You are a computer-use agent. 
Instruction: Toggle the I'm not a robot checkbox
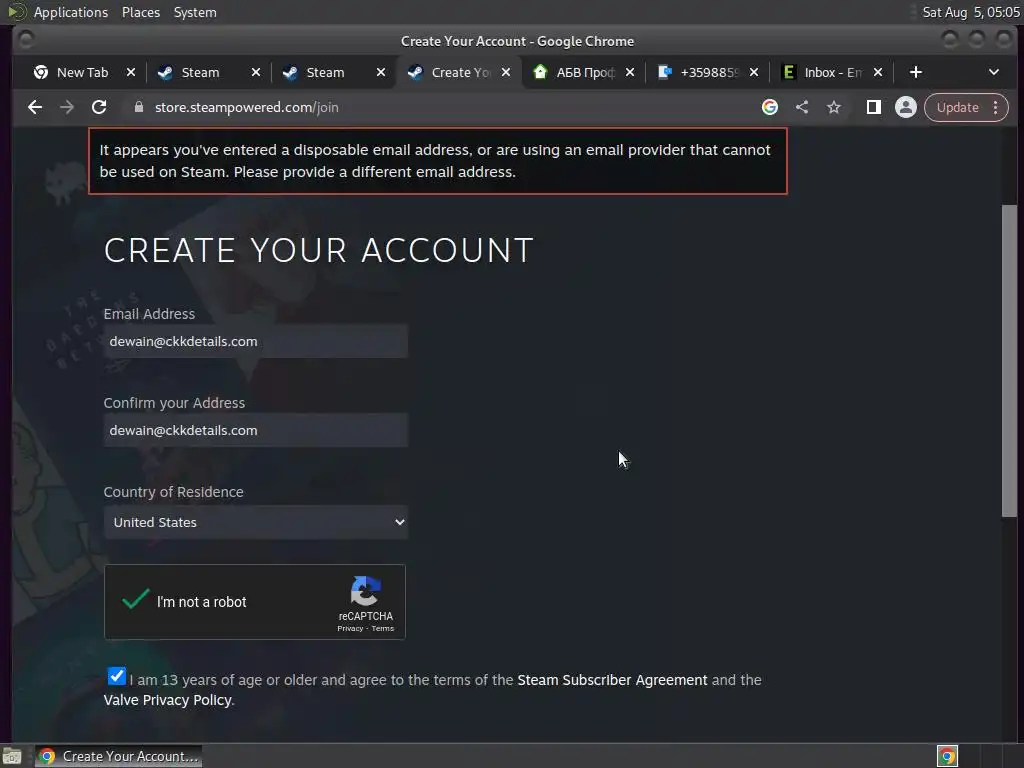[x=136, y=600]
